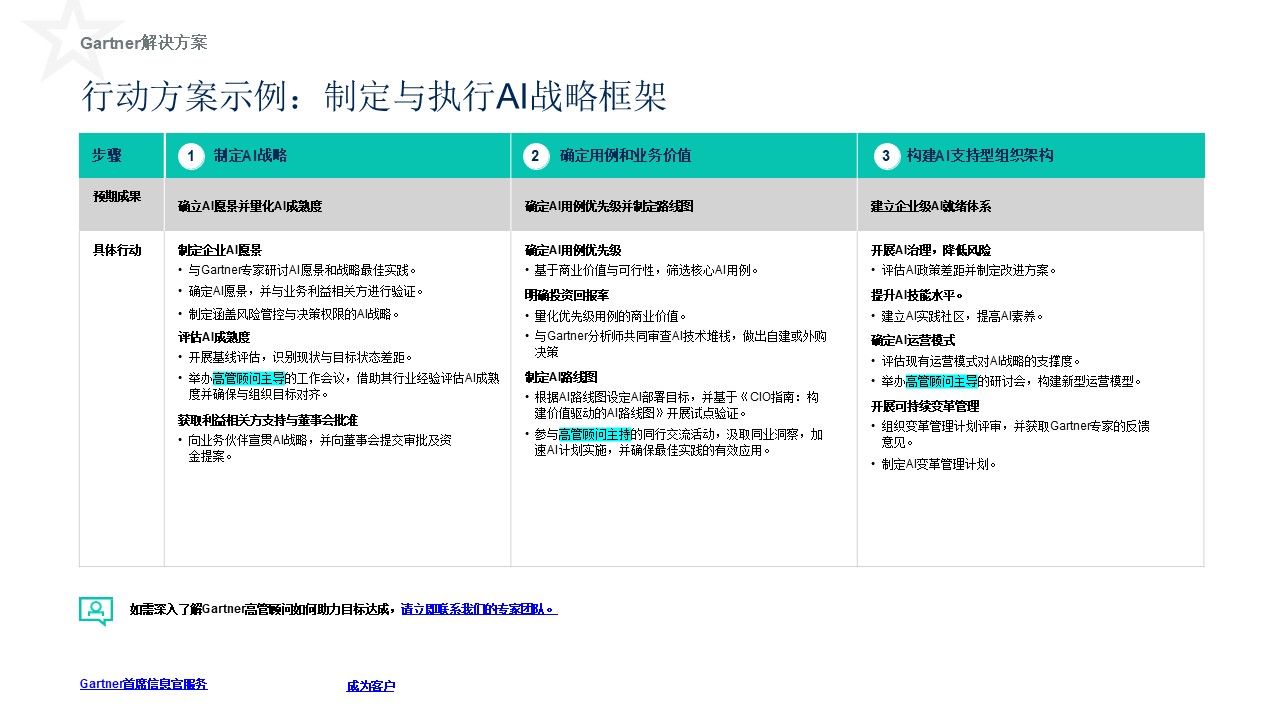
Task: Click the step number 2 circle
Action: point(536,156)
